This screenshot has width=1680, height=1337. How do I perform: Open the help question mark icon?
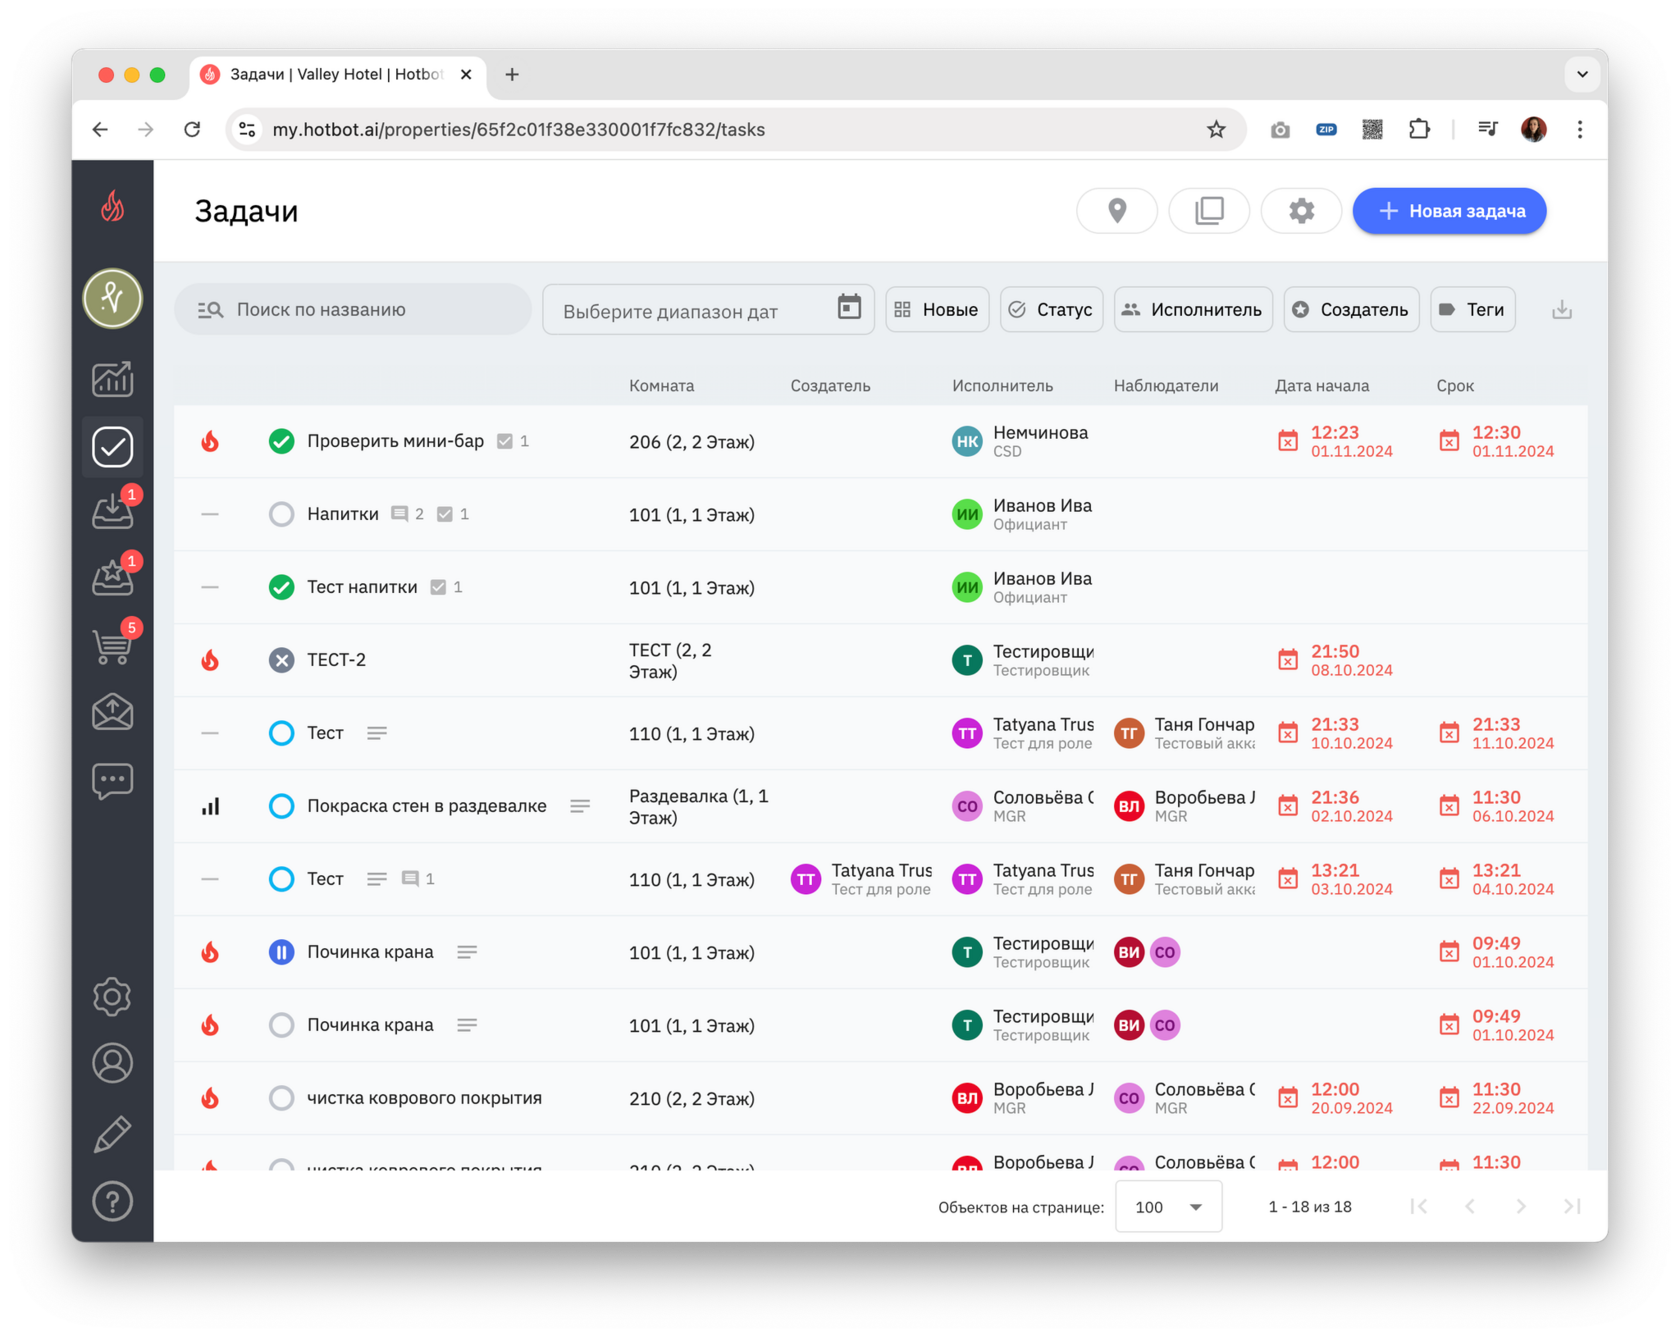(x=112, y=1201)
